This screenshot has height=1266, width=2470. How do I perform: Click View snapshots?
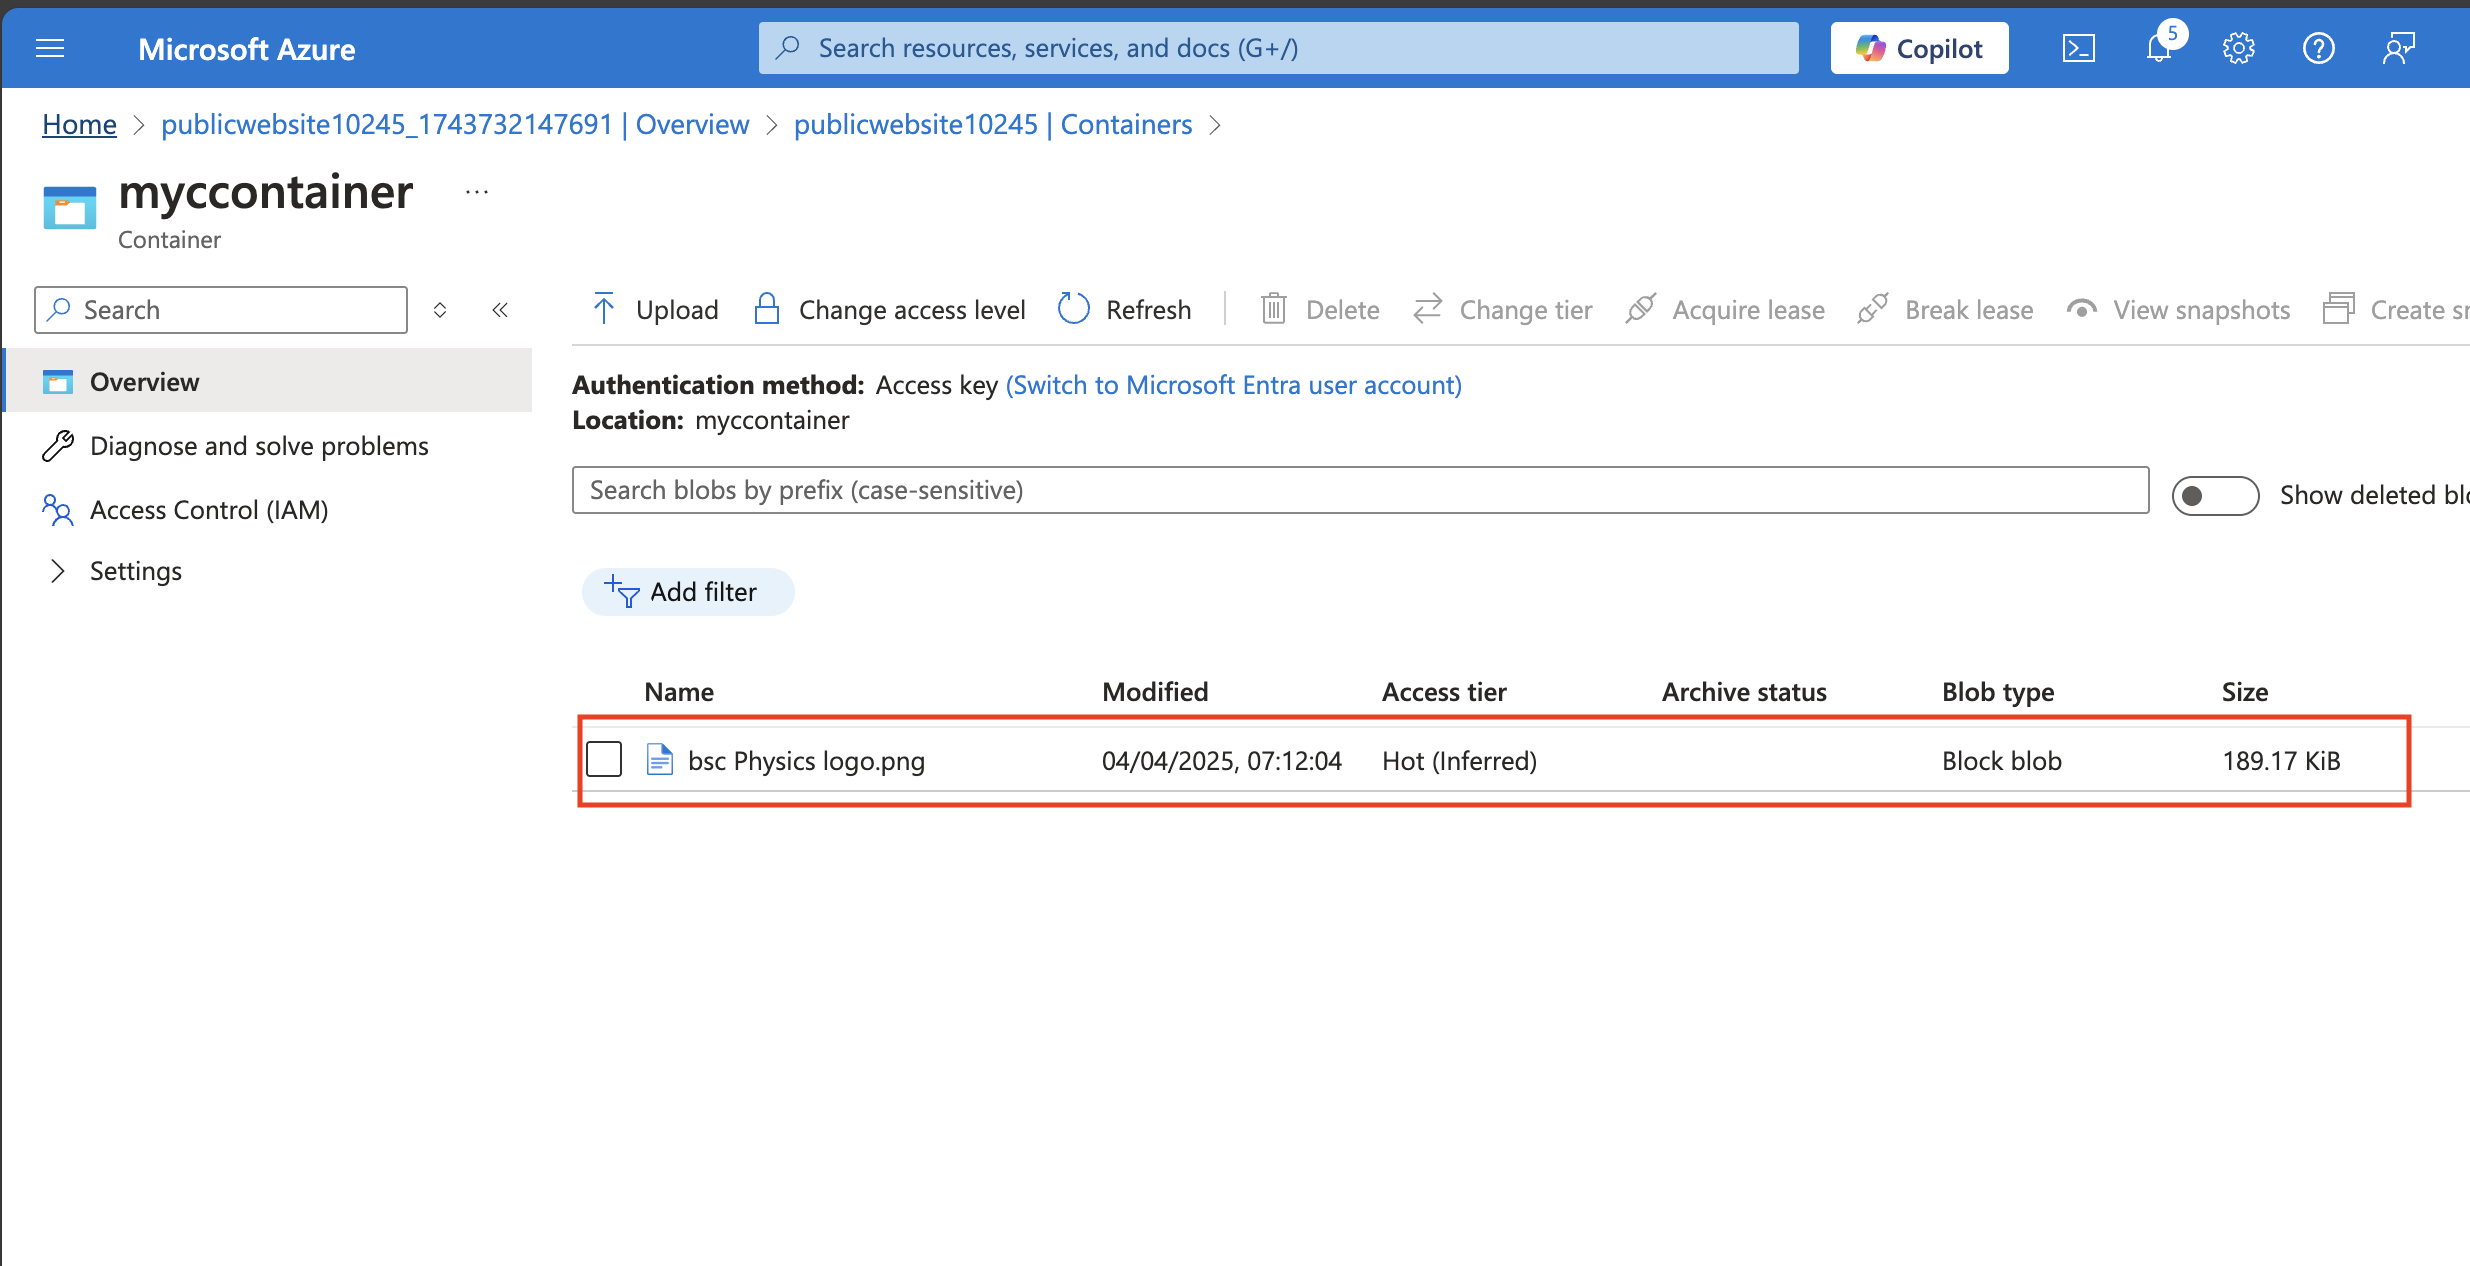pos(2178,310)
